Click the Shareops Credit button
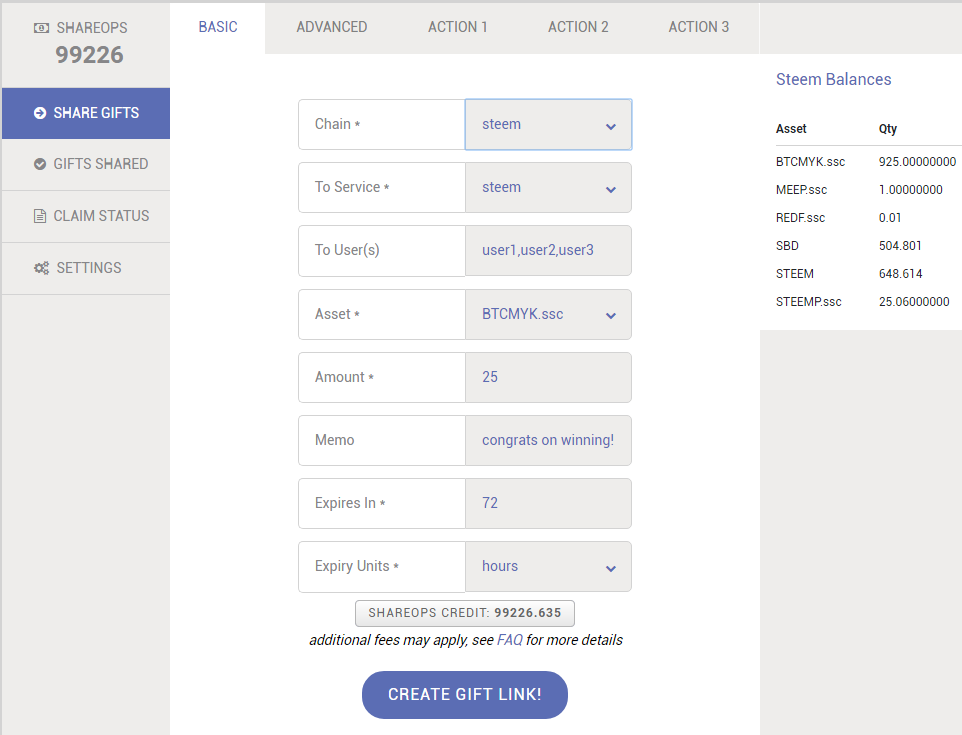Screen dimensions: 962x735 coord(465,613)
